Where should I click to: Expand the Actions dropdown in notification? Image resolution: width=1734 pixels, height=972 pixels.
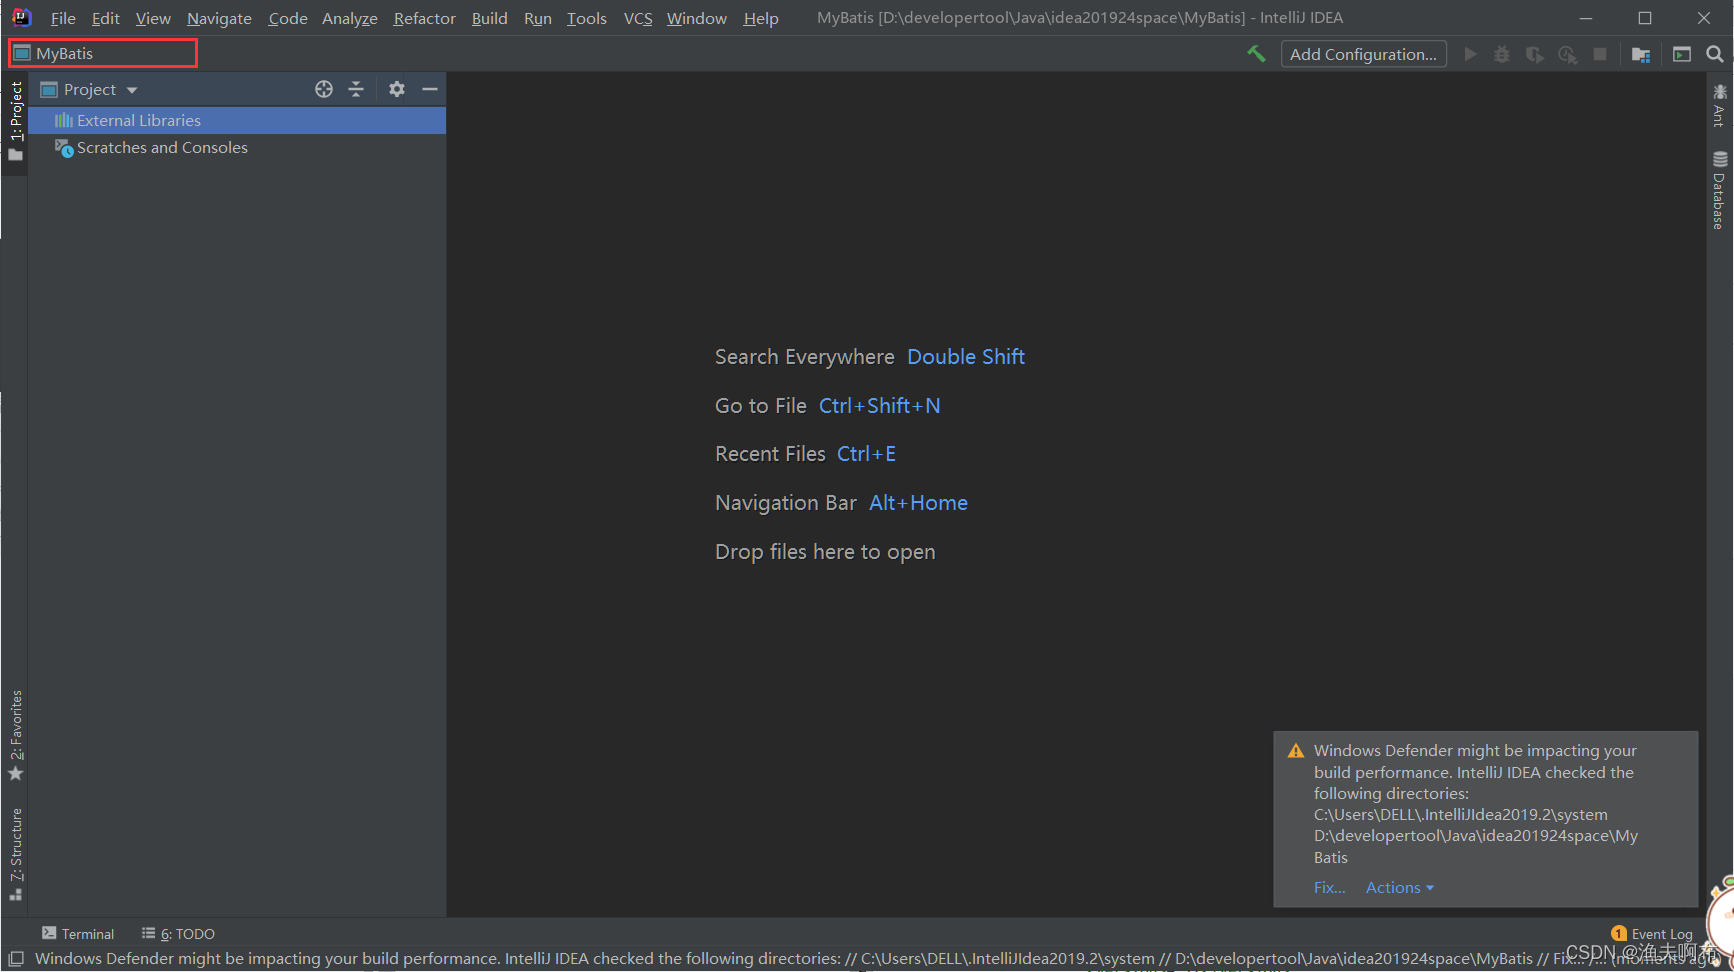click(1400, 887)
